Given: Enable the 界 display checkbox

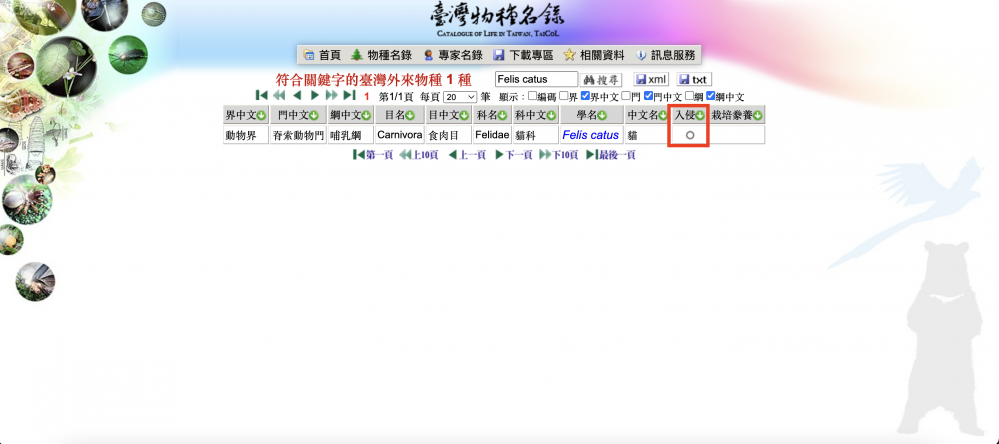Looking at the screenshot, I should point(563,96).
